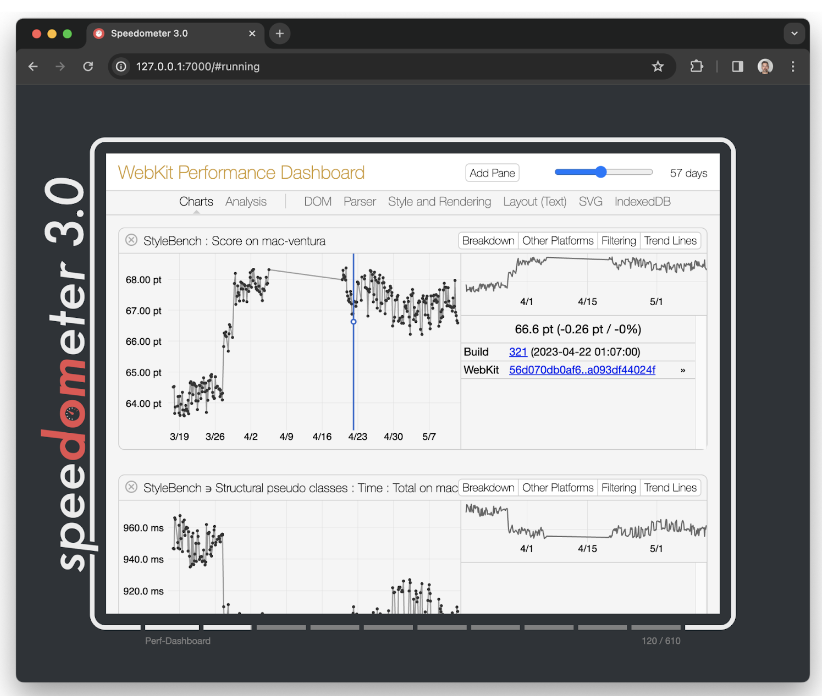The width and height of the screenshot is (822, 696).
Task: Reload the page
Action: coord(88,67)
